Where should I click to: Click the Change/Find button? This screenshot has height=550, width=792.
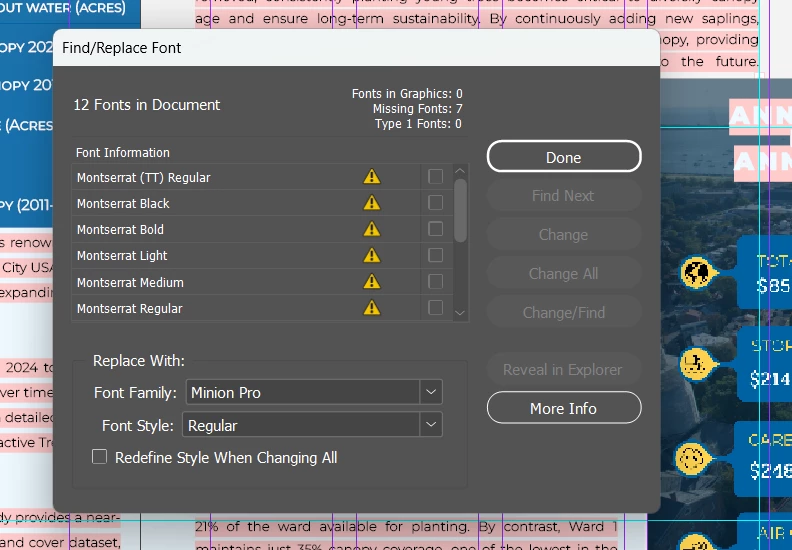tap(564, 312)
